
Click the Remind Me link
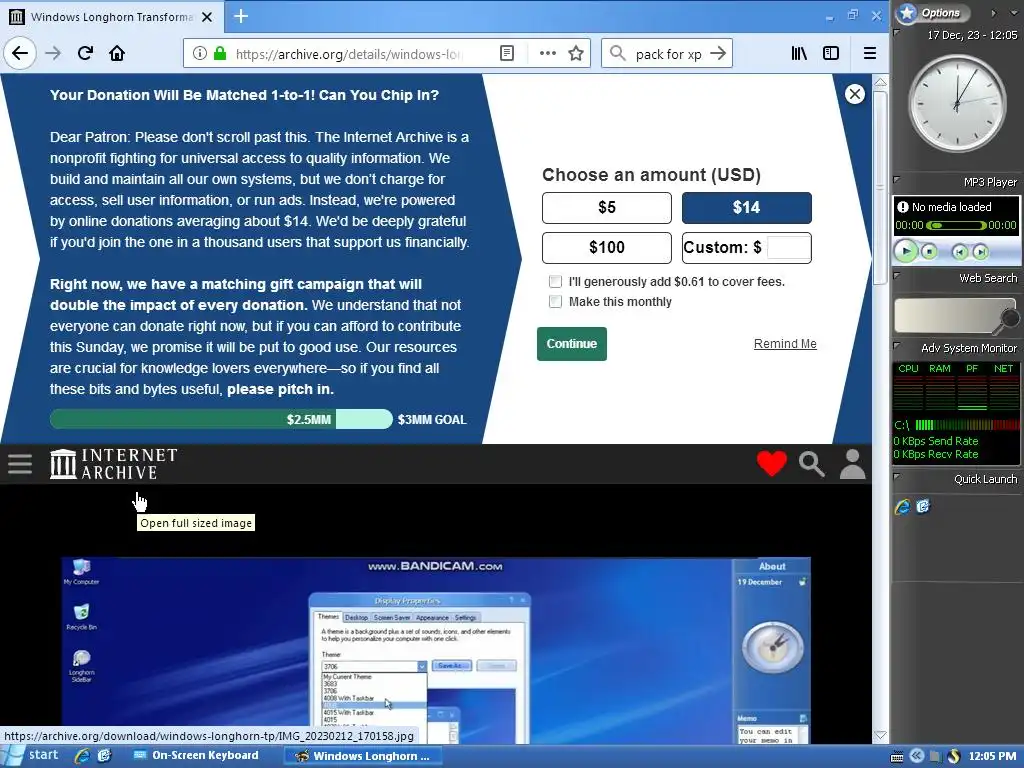click(785, 344)
